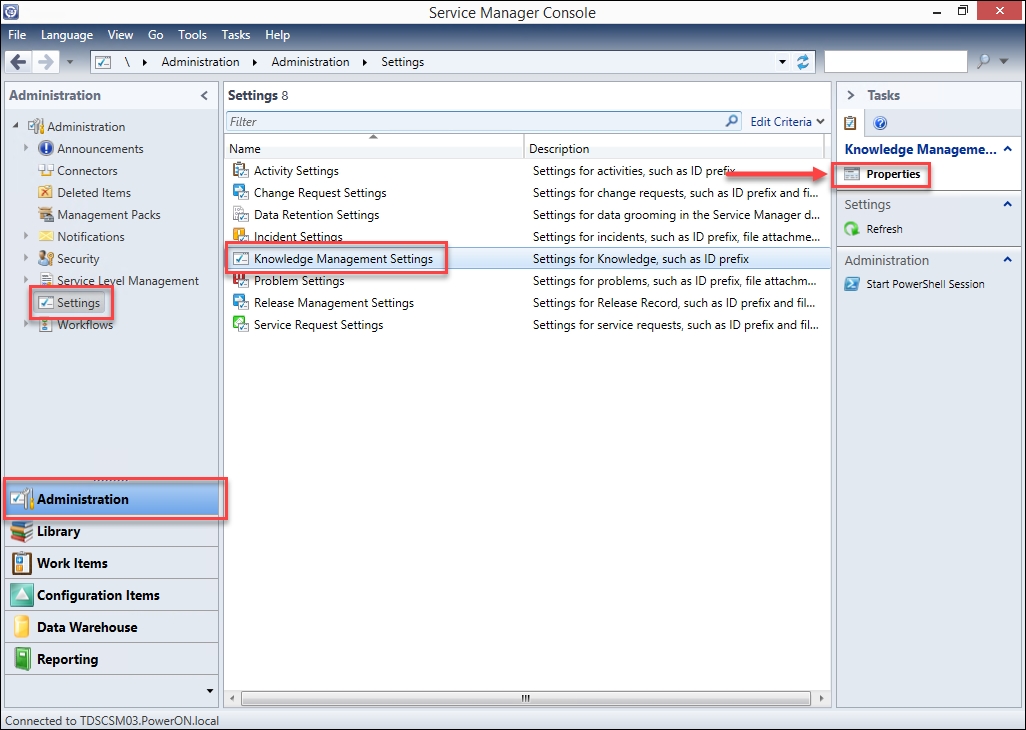Expand the Security tree node

[26, 258]
